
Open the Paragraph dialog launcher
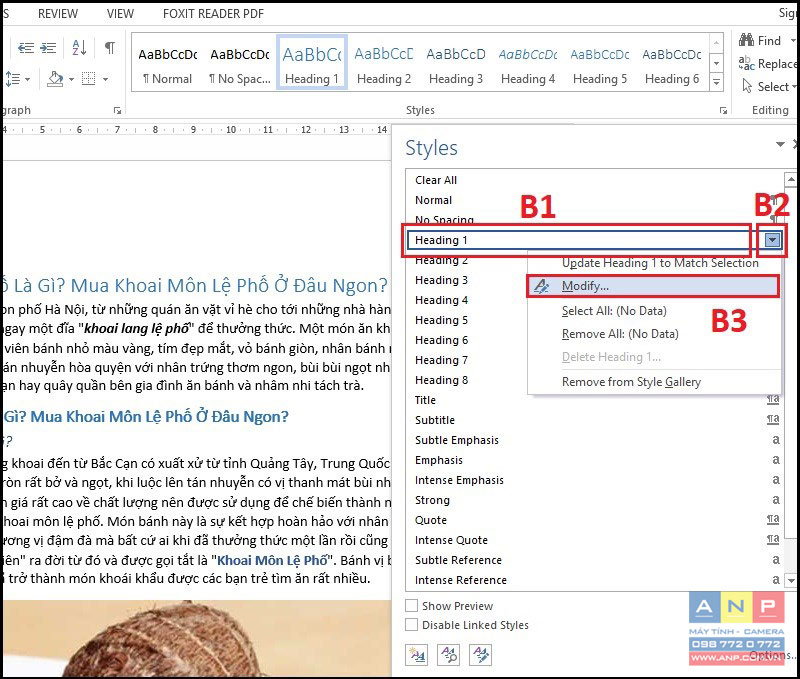pos(118,110)
